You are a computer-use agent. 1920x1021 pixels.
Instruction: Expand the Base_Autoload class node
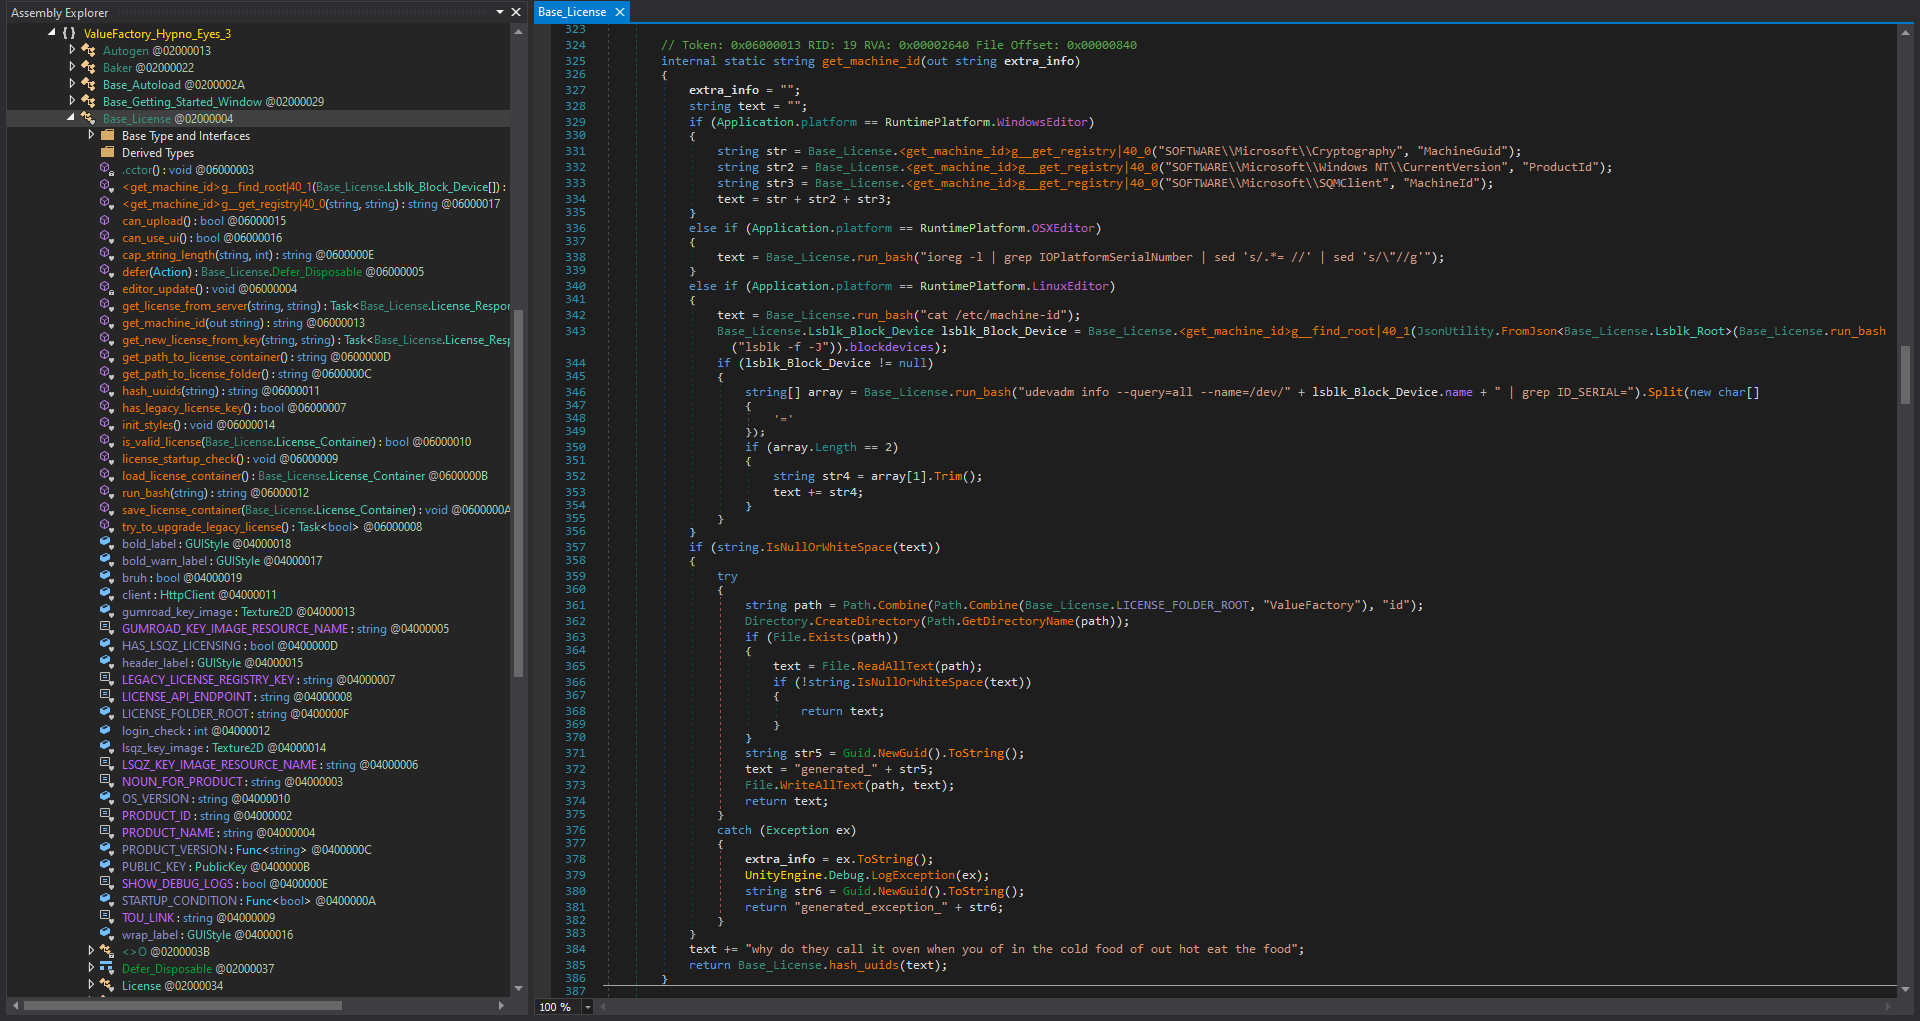(72, 84)
